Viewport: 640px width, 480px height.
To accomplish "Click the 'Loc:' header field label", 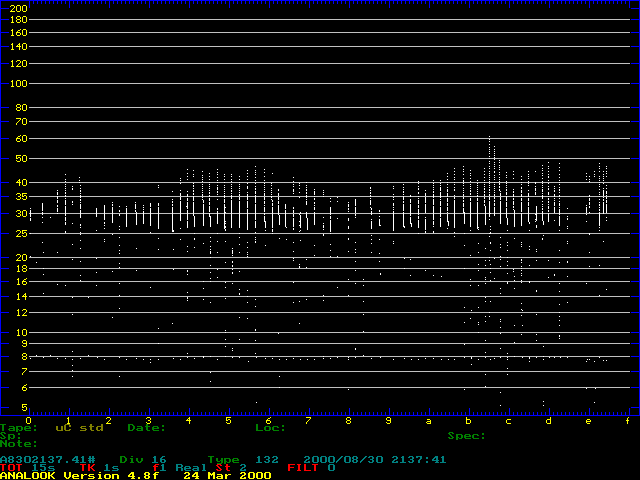I will pyautogui.click(x=270, y=428).
